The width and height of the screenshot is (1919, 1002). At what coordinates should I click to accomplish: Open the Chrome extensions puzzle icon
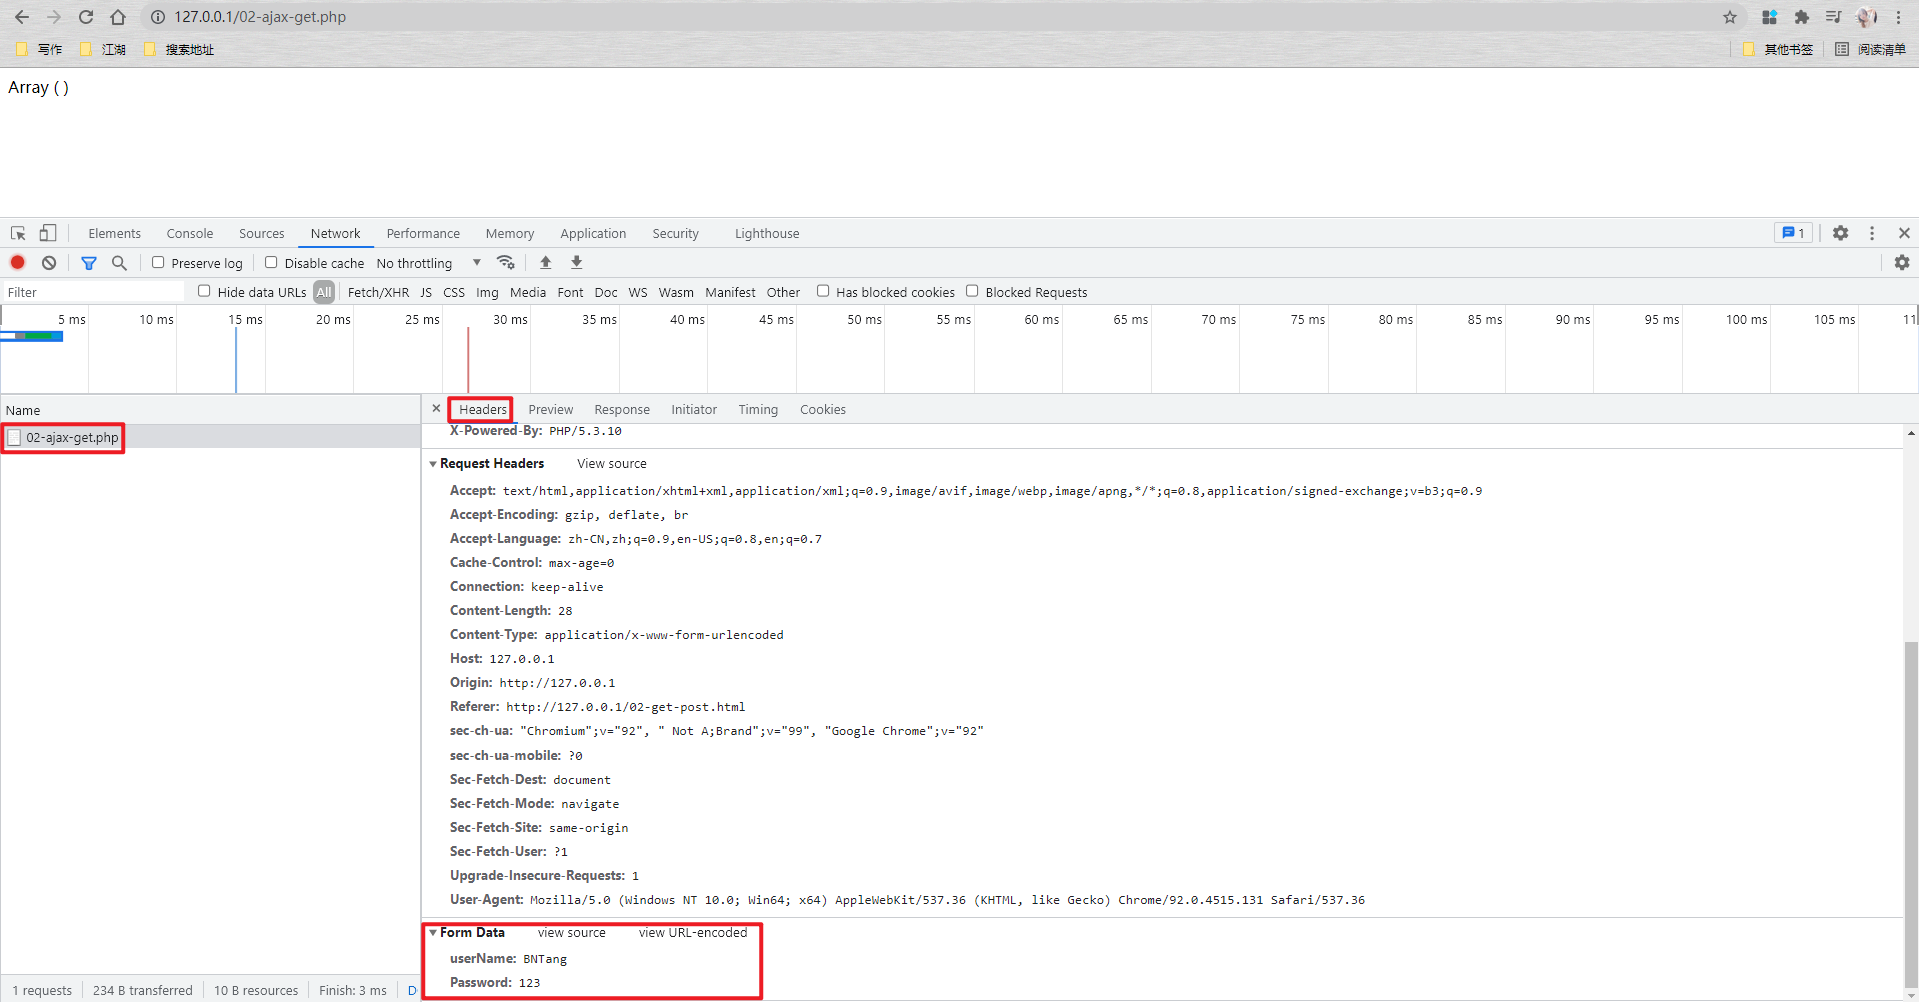1802,17
